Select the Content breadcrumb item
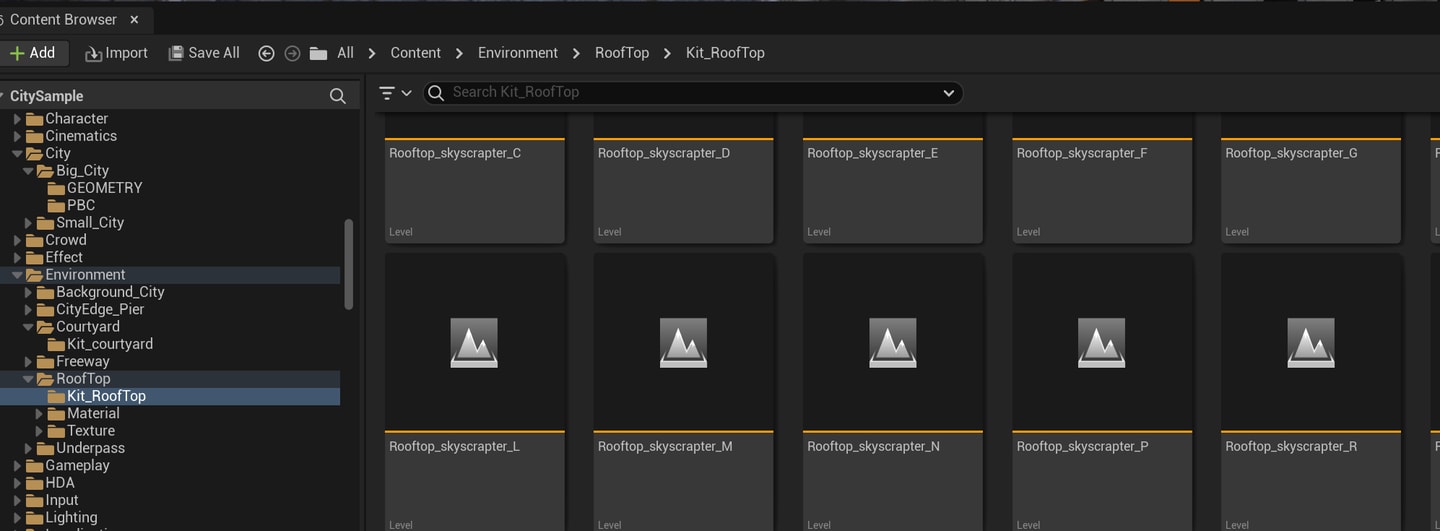The image size is (1440, 531). [415, 53]
